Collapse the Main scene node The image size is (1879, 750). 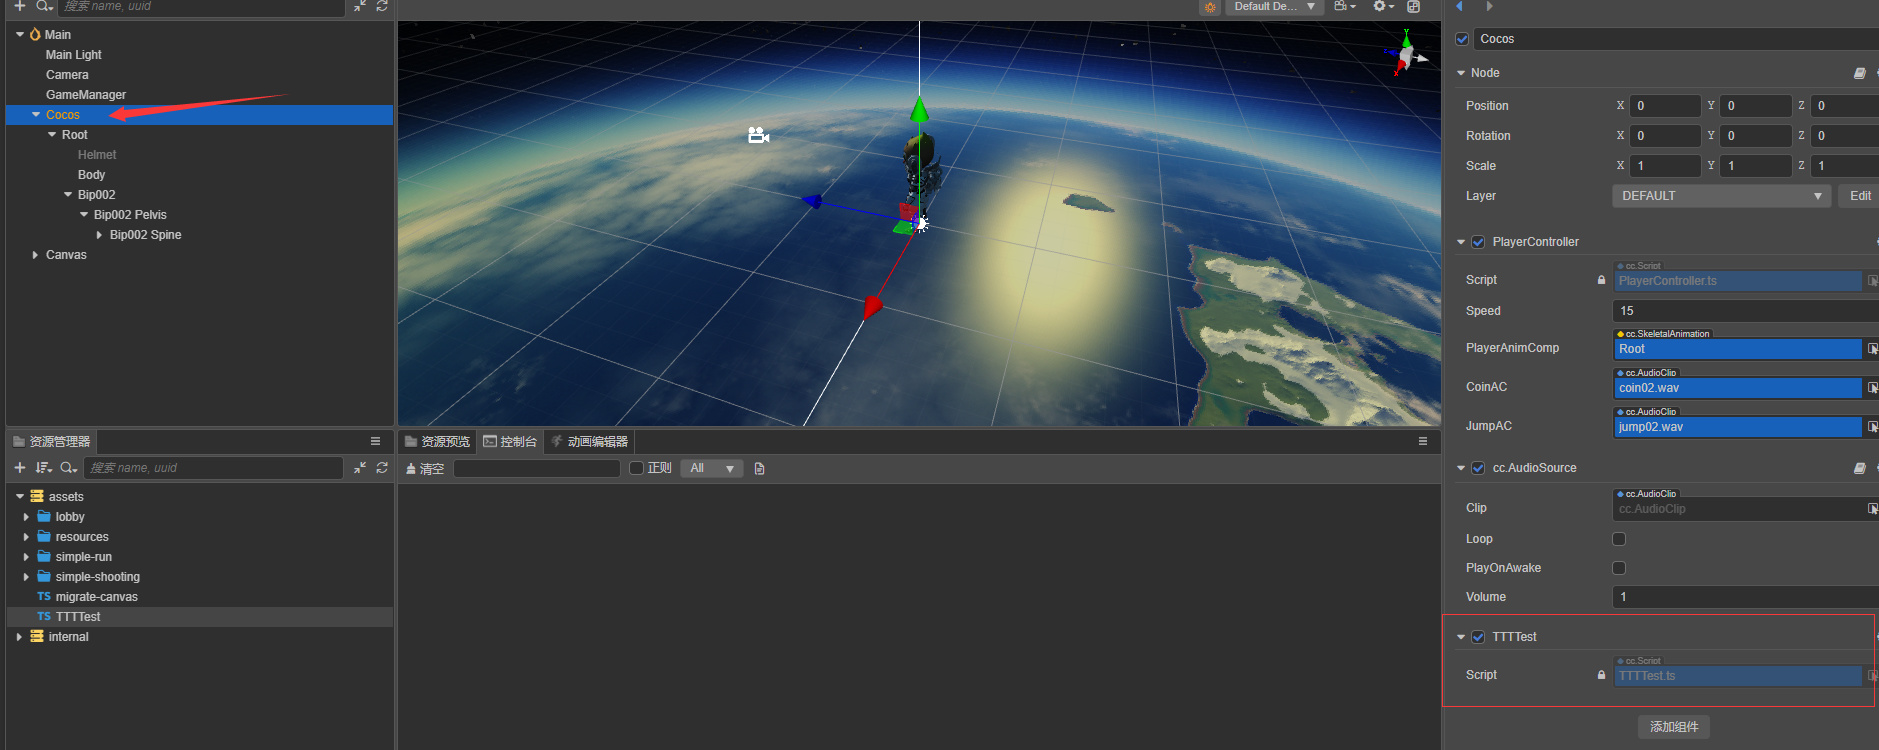coord(20,35)
